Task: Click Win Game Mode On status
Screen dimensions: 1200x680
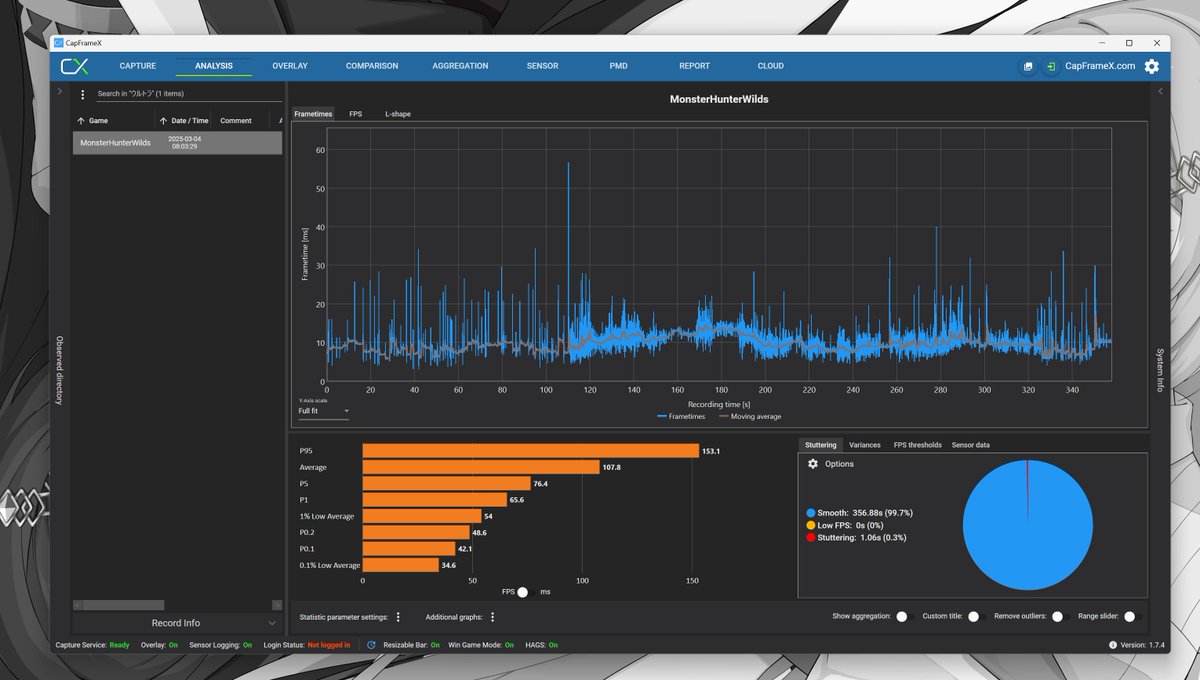Action: coord(481,645)
